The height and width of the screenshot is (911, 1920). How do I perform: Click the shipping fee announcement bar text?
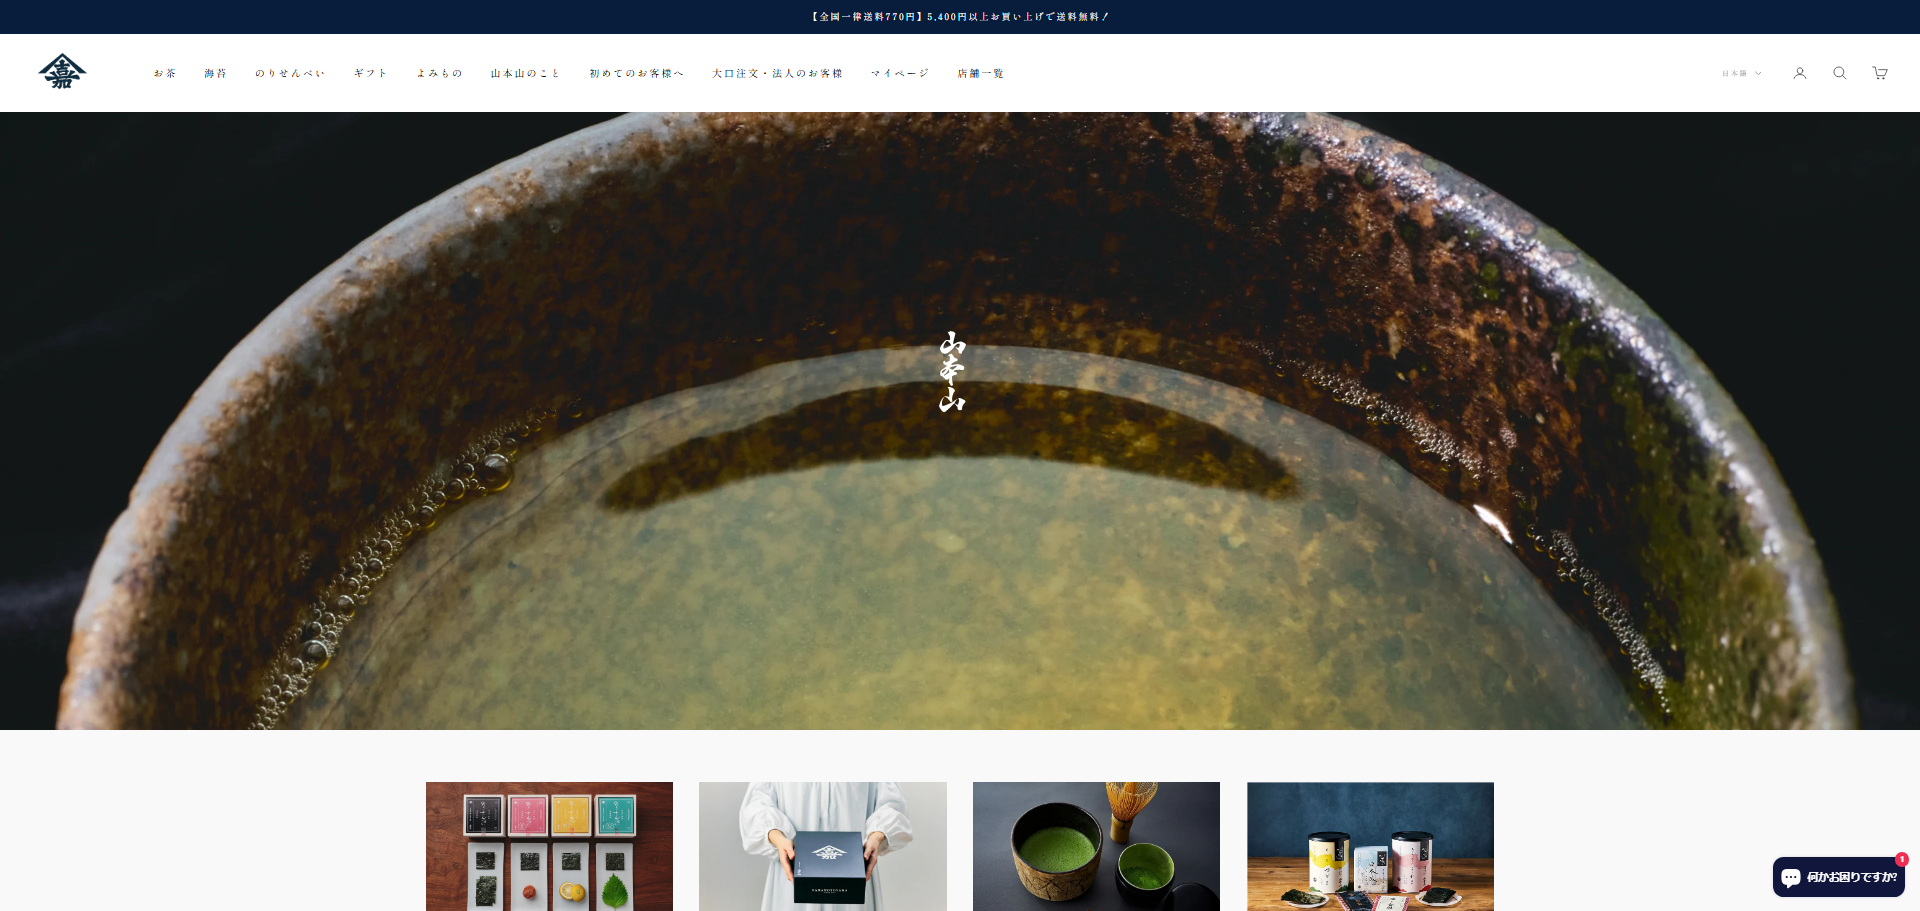coord(960,17)
